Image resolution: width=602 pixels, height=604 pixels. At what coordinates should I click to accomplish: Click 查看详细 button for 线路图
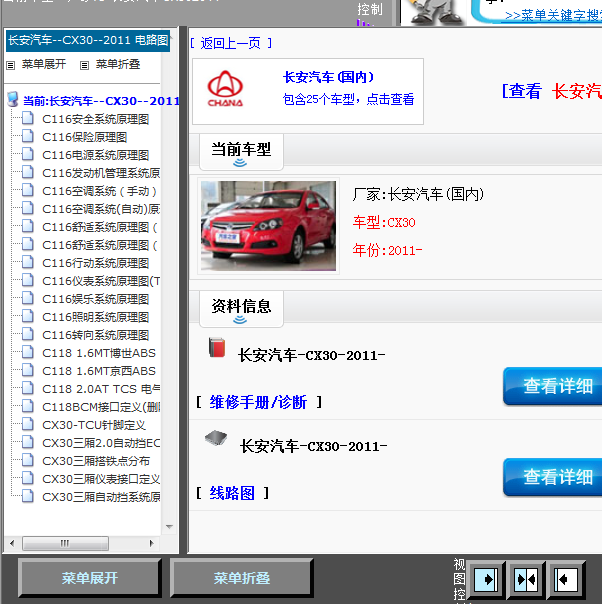pos(552,477)
